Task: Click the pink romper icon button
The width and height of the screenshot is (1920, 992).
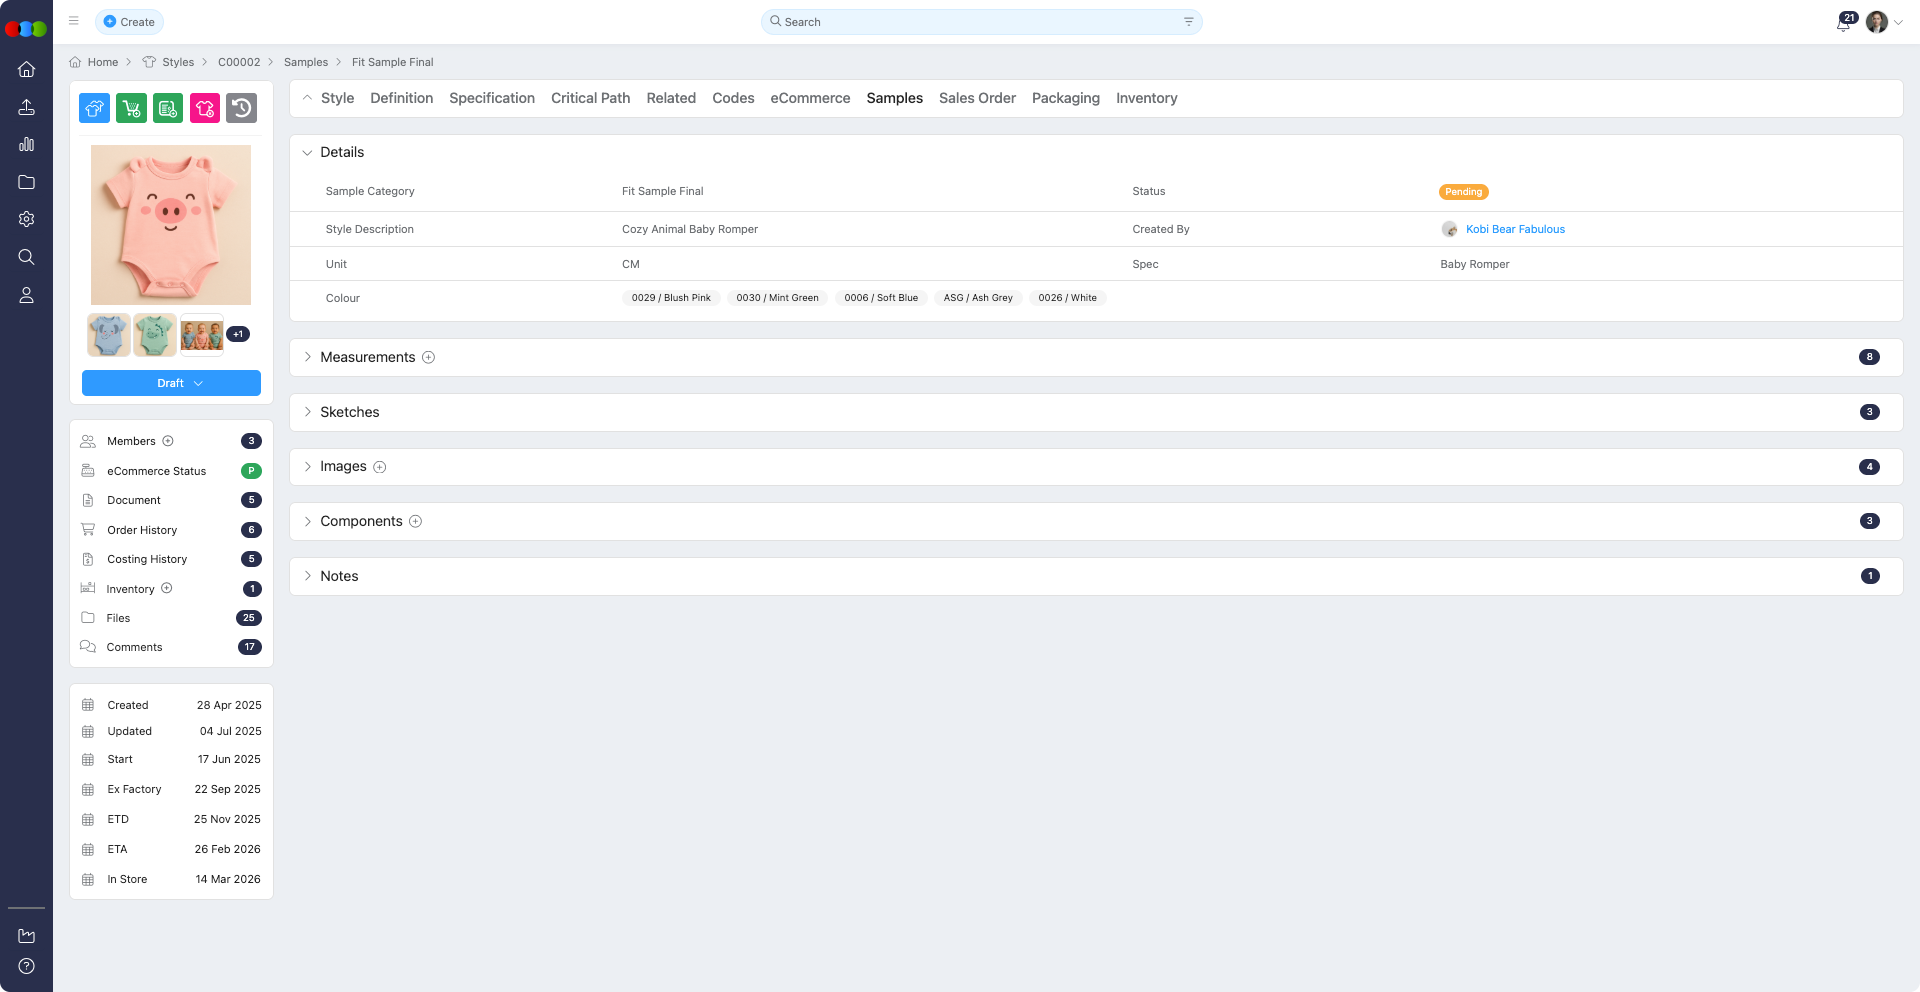Action: click(205, 108)
